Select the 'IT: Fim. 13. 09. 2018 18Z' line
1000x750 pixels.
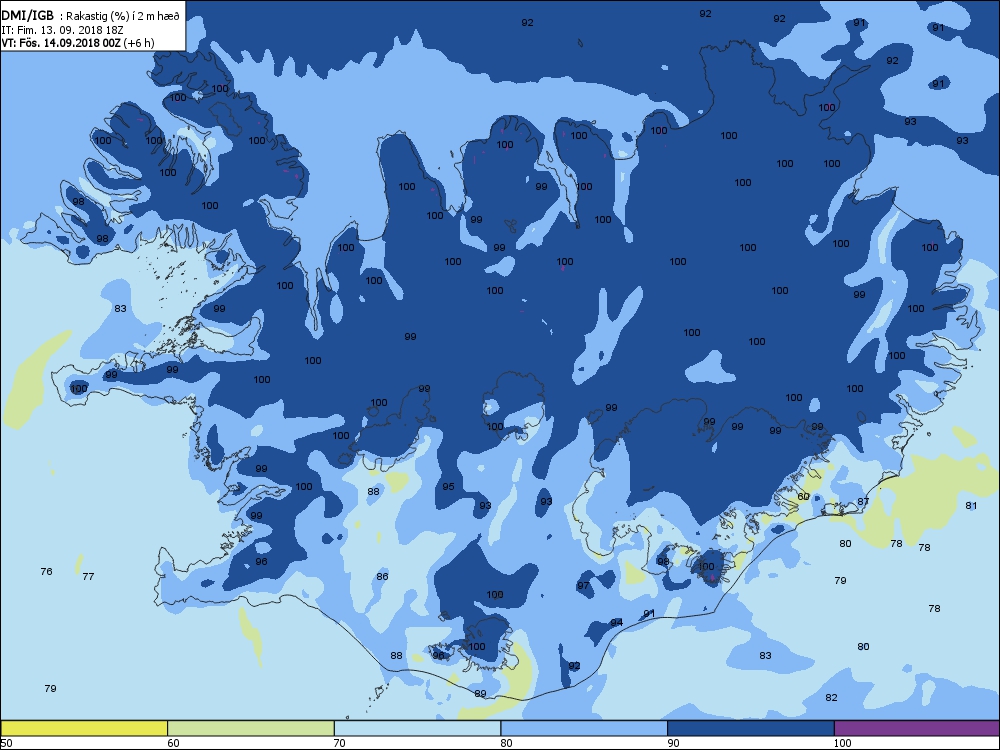coord(62,30)
